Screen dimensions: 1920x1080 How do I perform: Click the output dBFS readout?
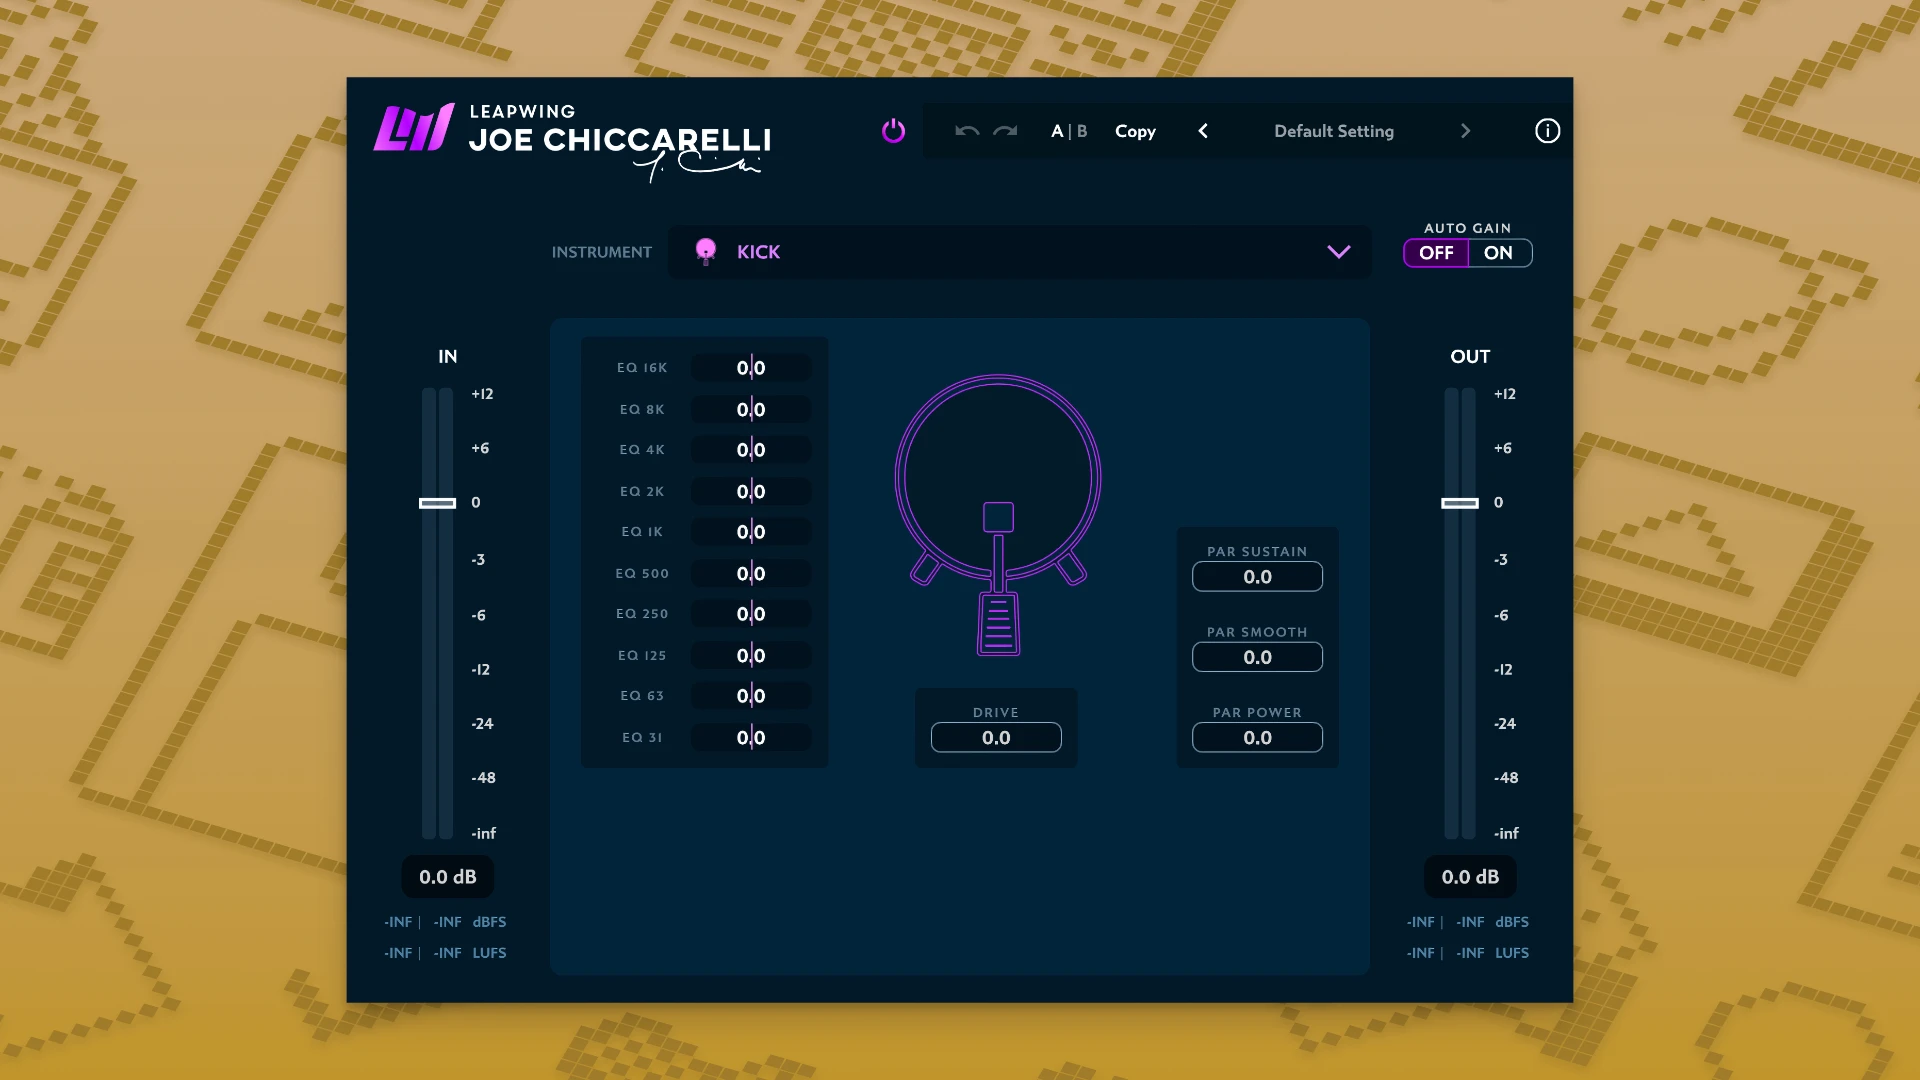click(x=1468, y=922)
